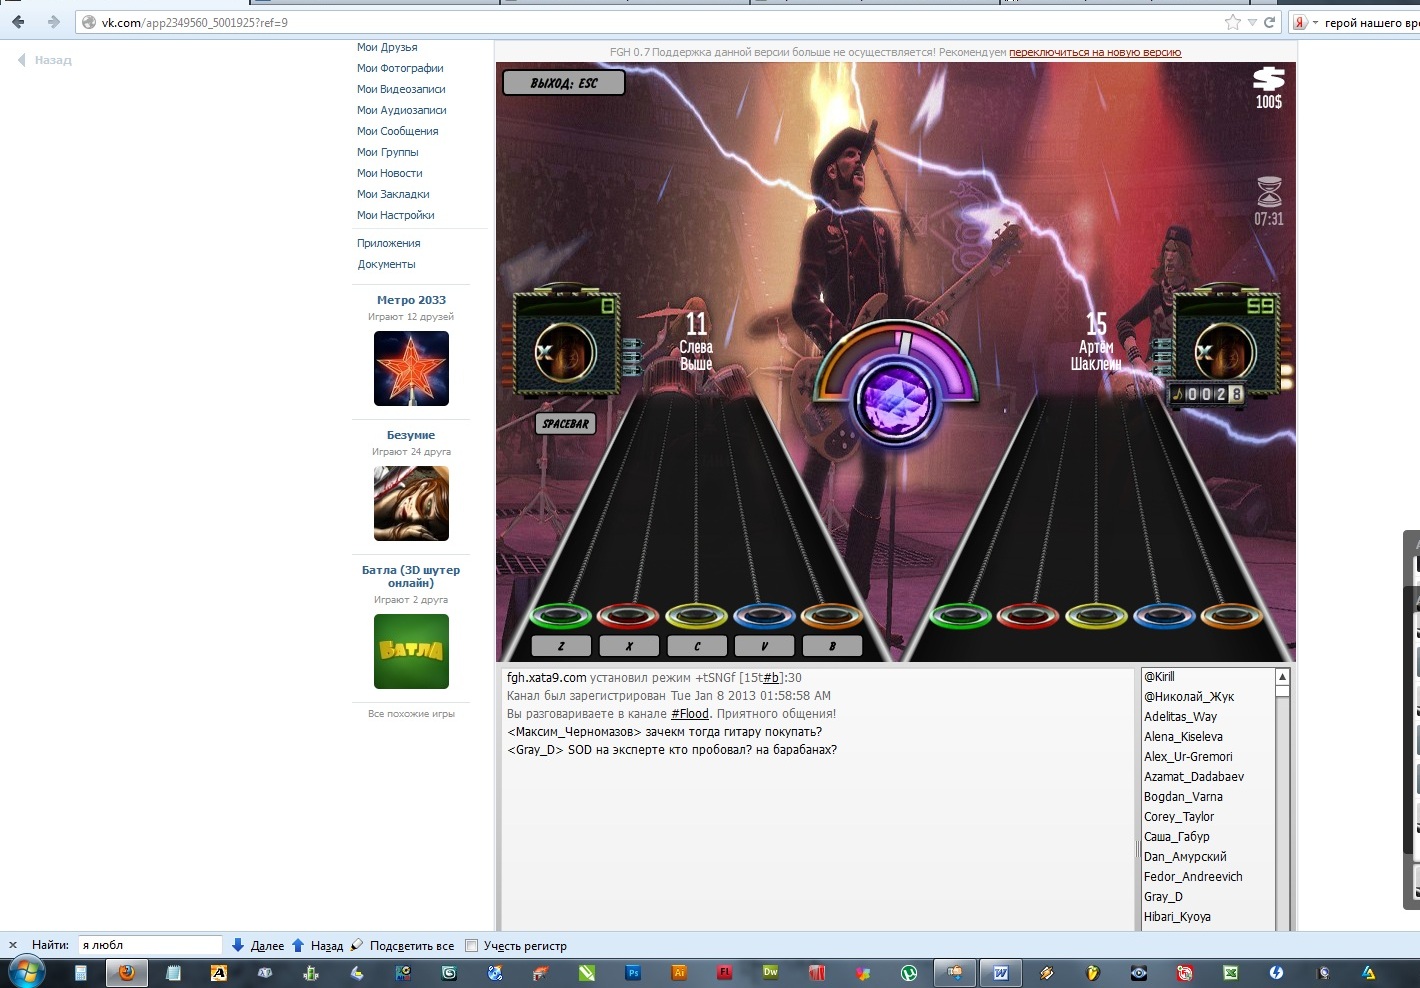Open Мои Сообщения

[x=398, y=131]
